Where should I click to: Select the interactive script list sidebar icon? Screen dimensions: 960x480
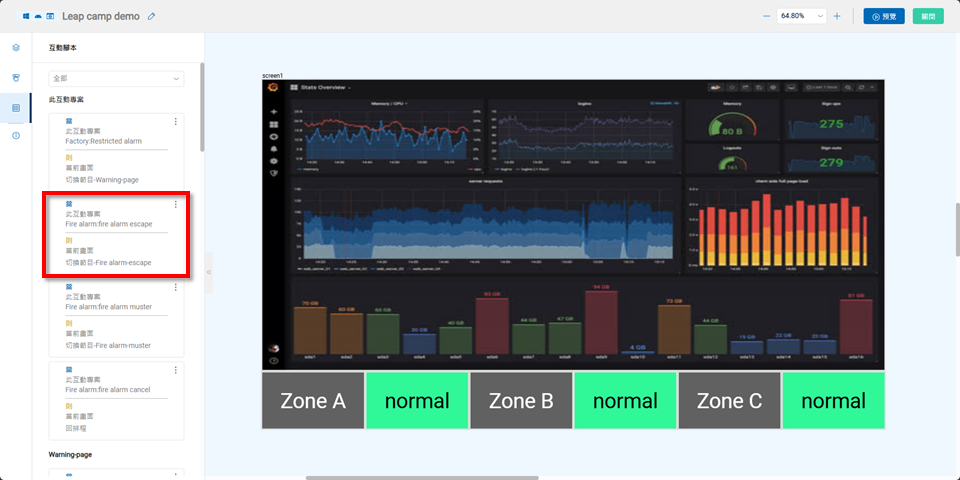click(16, 107)
